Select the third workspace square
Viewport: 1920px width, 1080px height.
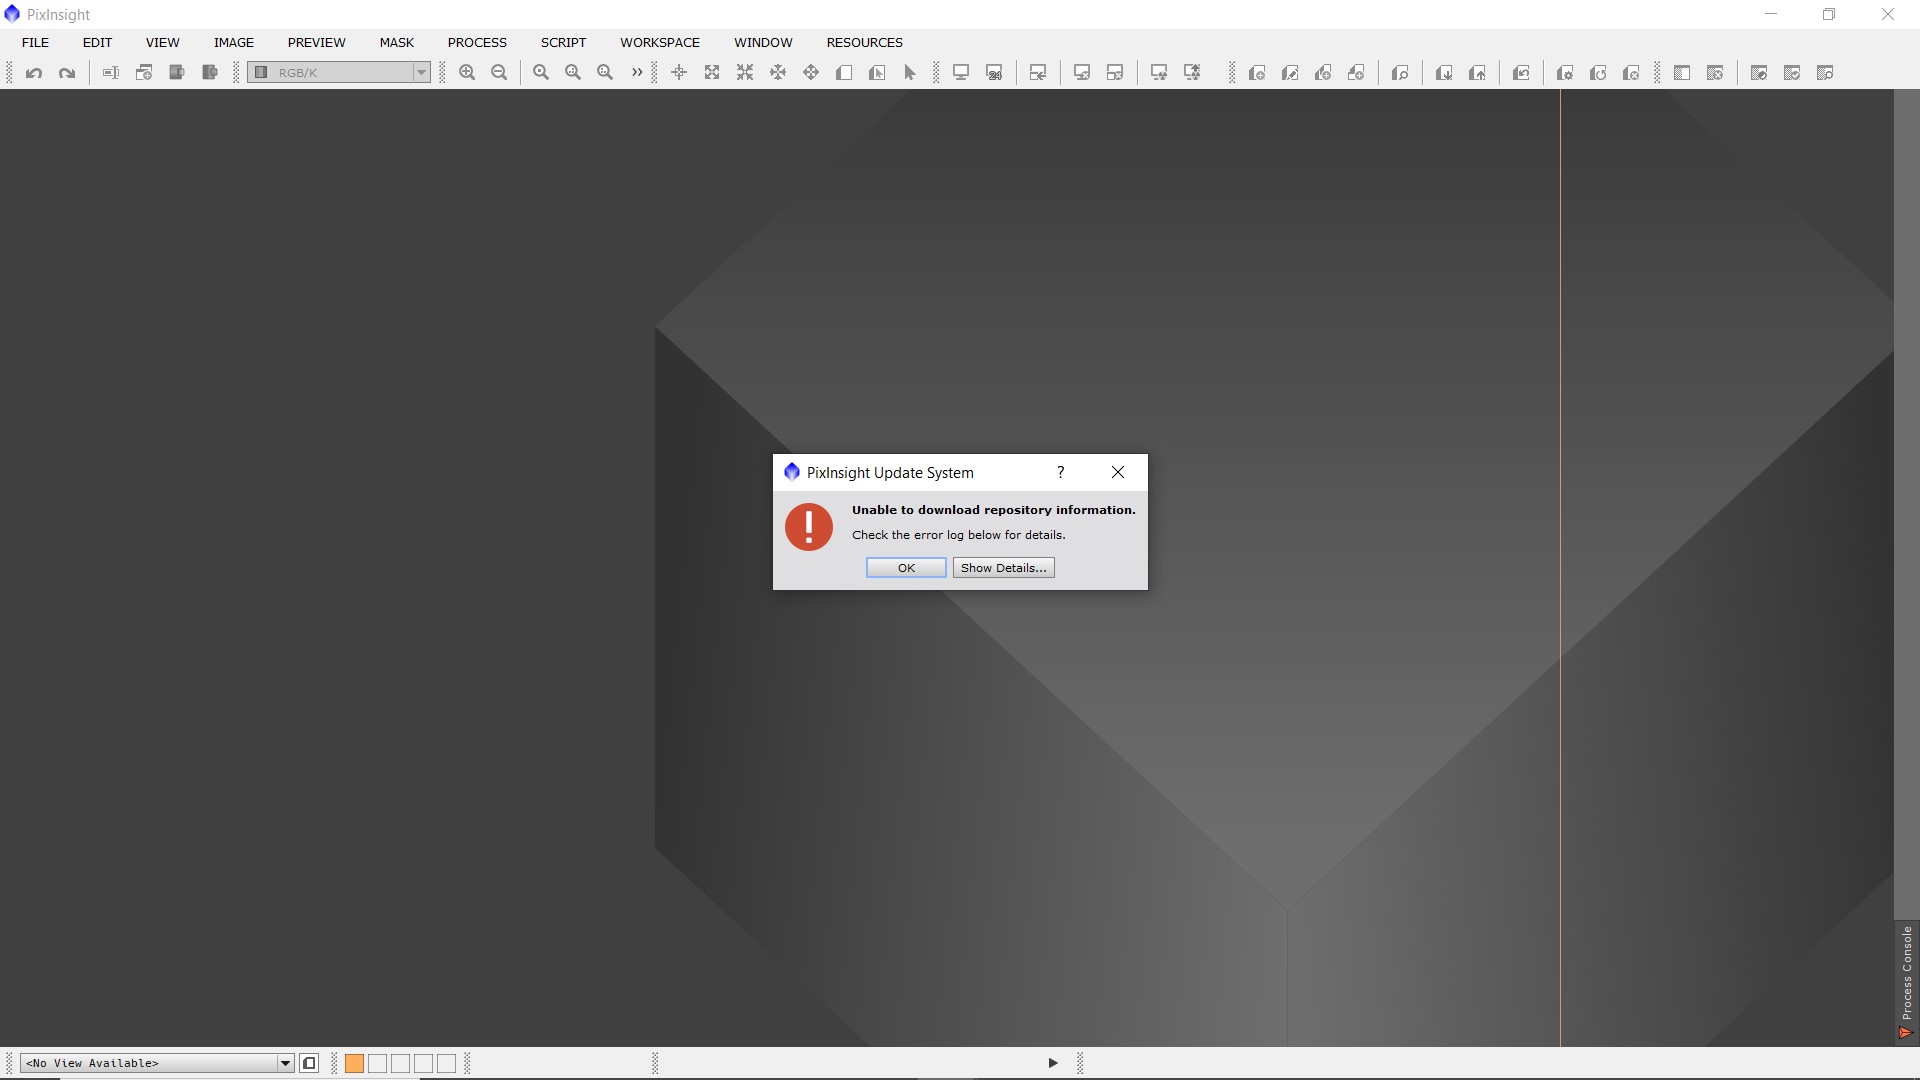pyautogui.click(x=400, y=1063)
